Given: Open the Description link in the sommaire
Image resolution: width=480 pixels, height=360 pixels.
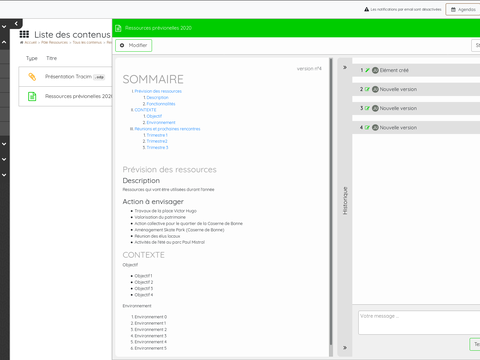Looking at the screenshot, I should click(x=157, y=97).
